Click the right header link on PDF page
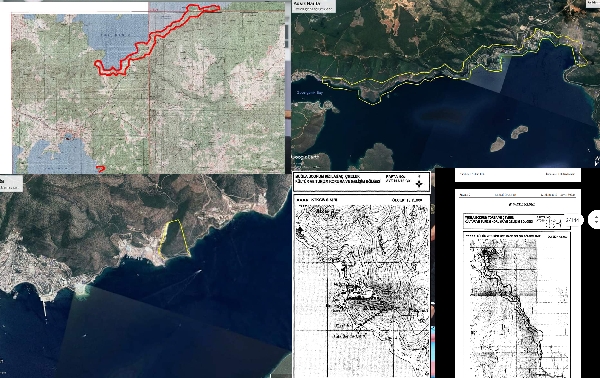 pos(560,174)
